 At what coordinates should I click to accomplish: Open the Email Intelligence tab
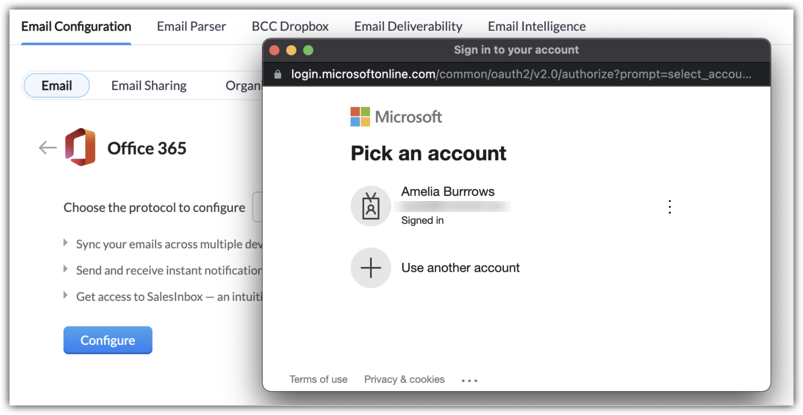point(536,26)
